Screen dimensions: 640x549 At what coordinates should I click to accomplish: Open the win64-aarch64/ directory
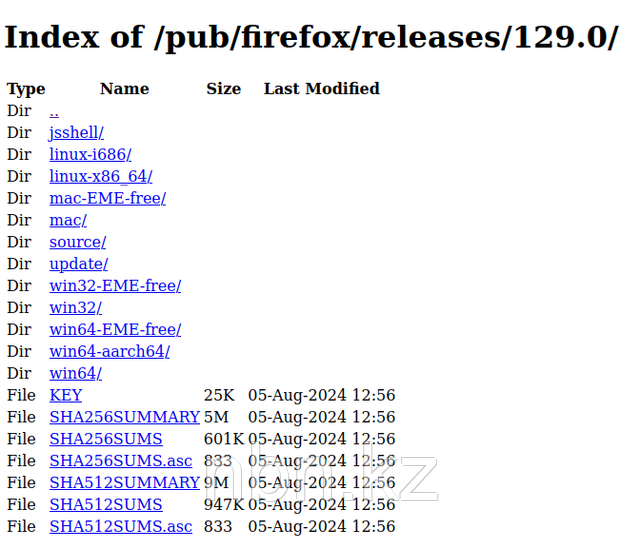tap(109, 352)
